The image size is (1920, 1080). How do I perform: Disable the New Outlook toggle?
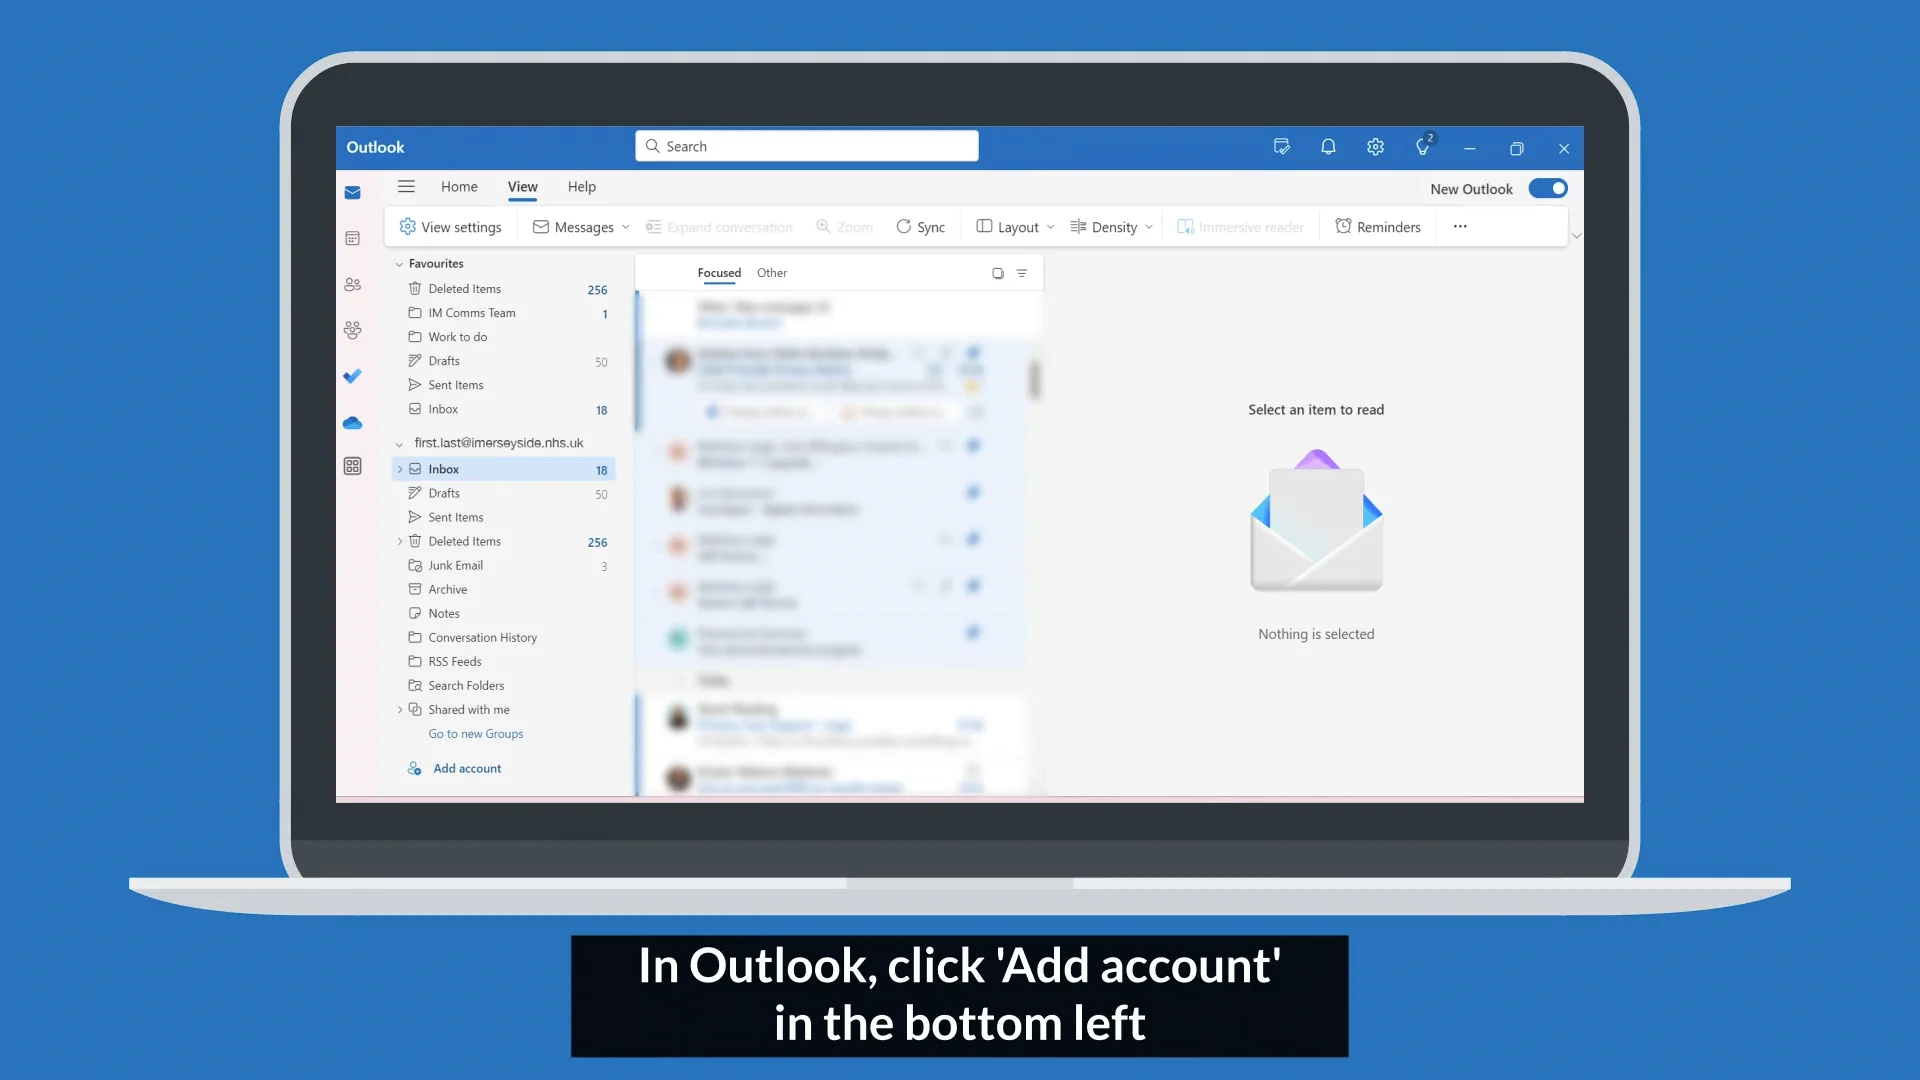point(1548,188)
